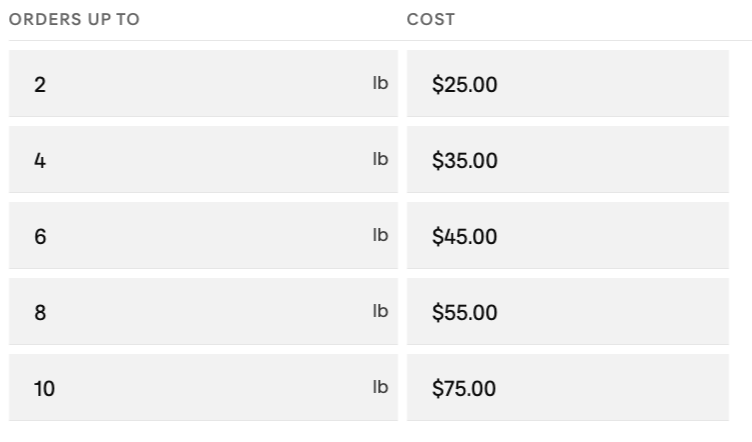Click the lb unit label beside 10
Screen dimensions: 752x442
380,387
